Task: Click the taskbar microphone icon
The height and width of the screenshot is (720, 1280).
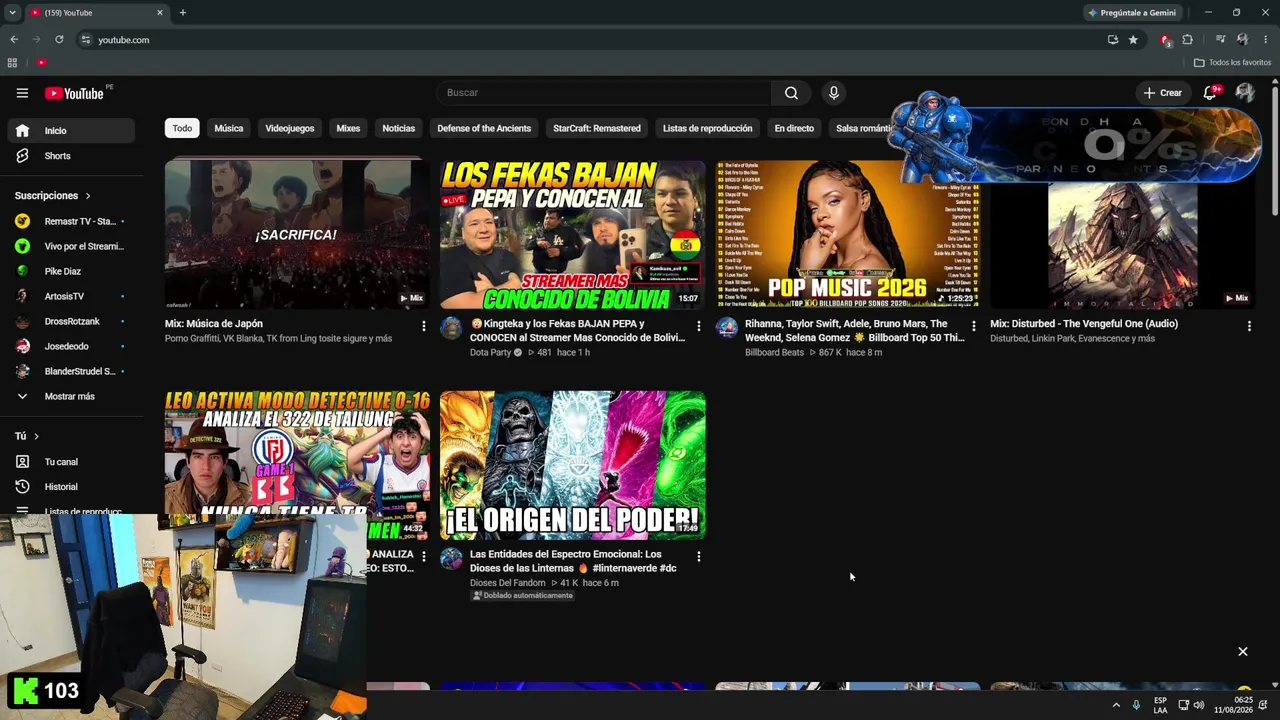Action: coord(1136,705)
